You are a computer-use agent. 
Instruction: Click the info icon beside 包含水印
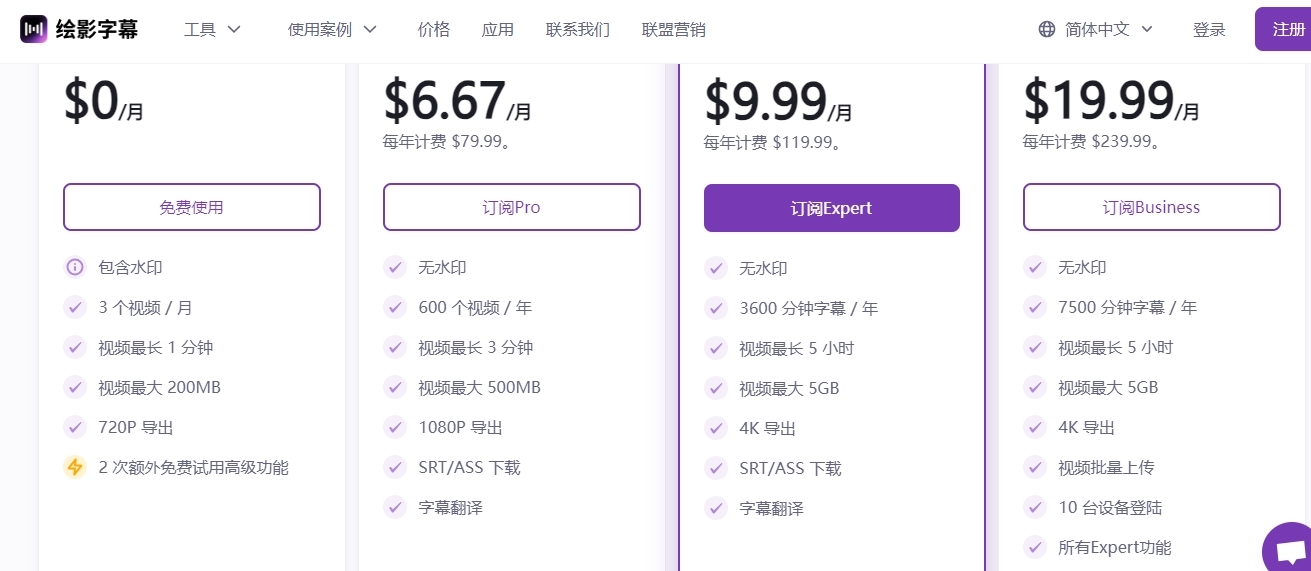coord(75,267)
